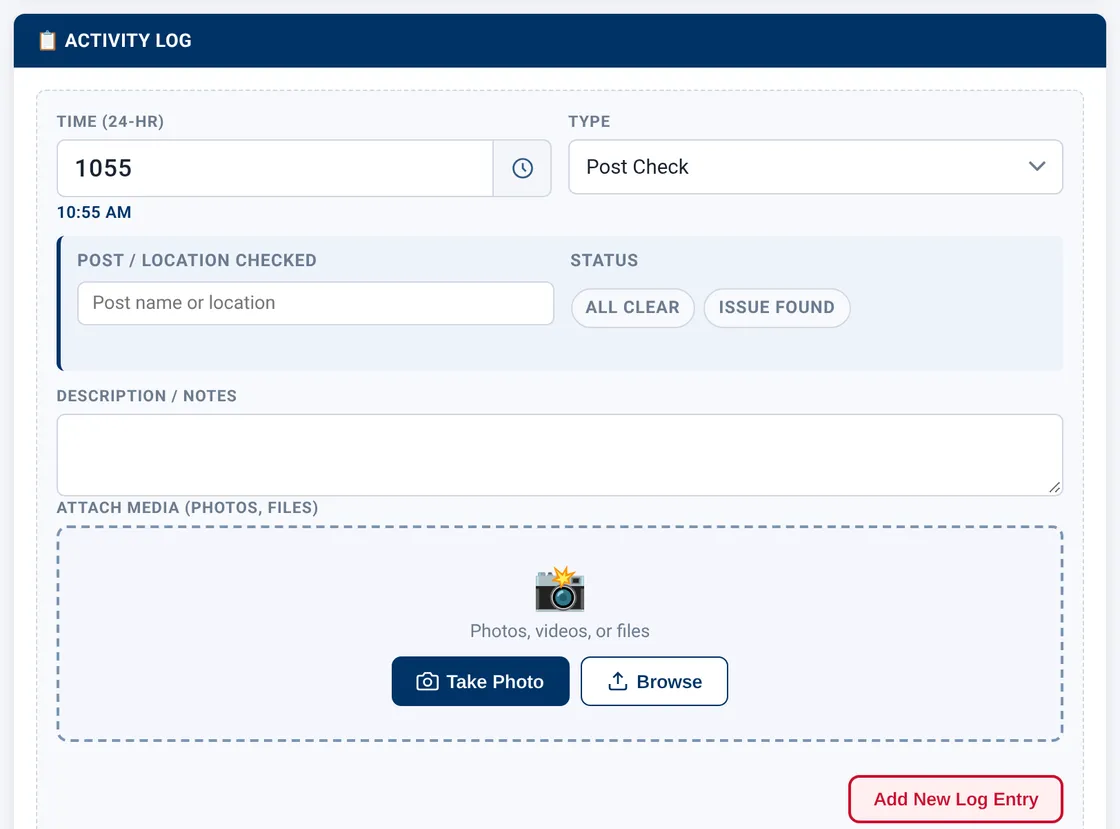Screen dimensions: 1120x829
Task: Click the TYPE label above the dropdown
Action: pyautogui.click(x=589, y=121)
